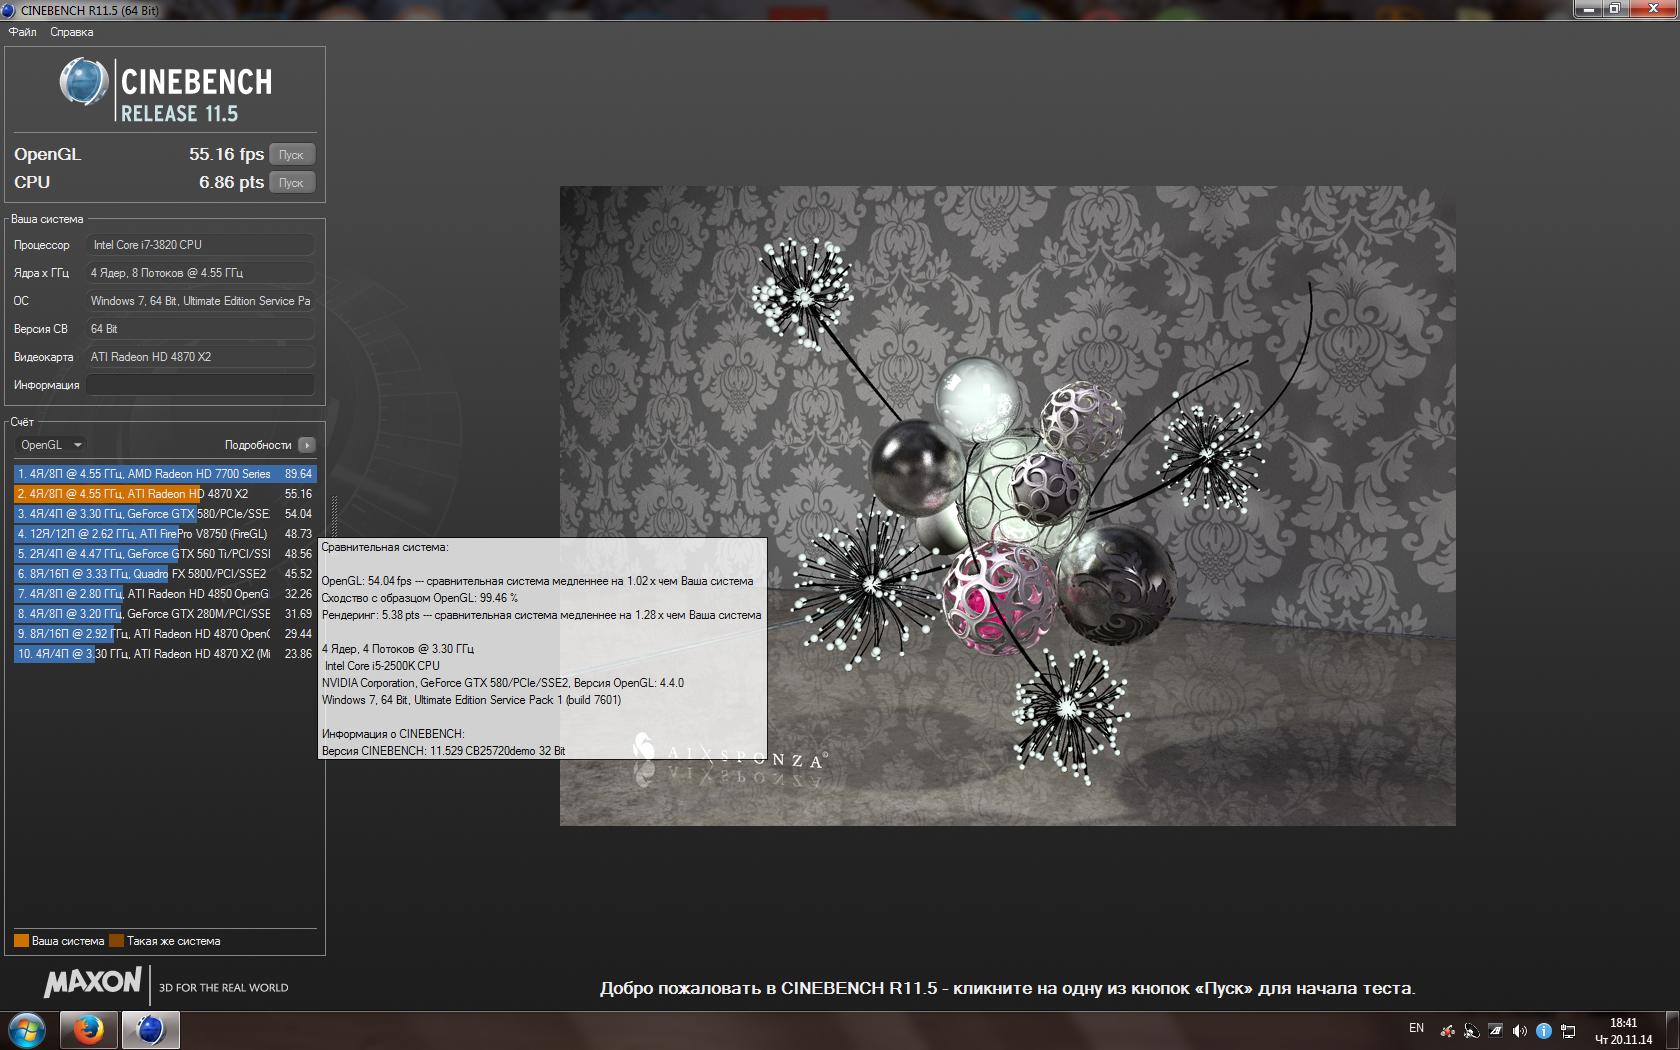The width and height of the screenshot is (1680, 1050).
Task: Select ranking row 3 GeForce GTX 580
Action: click(165, 514)
